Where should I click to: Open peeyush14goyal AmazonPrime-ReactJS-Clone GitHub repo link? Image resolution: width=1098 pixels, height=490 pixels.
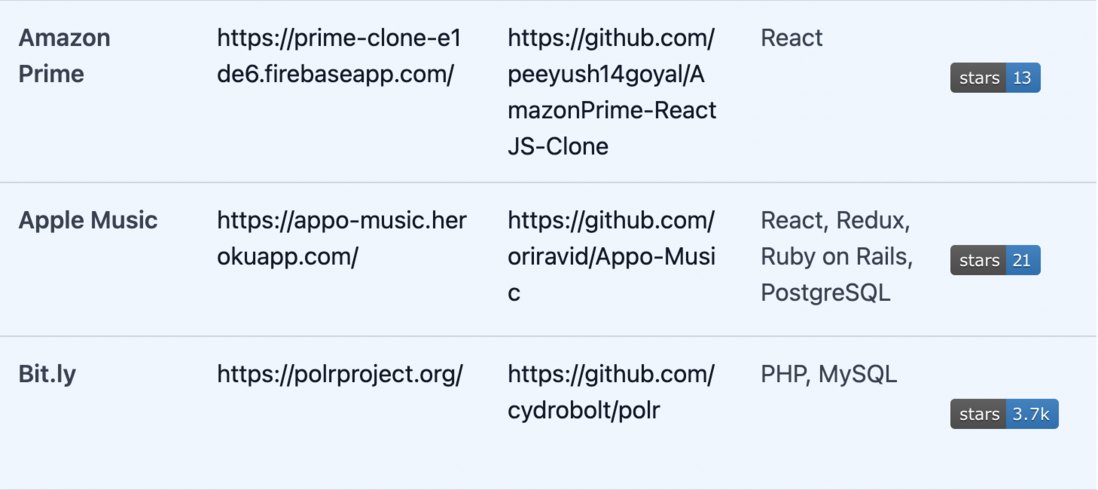pos(612,92)
